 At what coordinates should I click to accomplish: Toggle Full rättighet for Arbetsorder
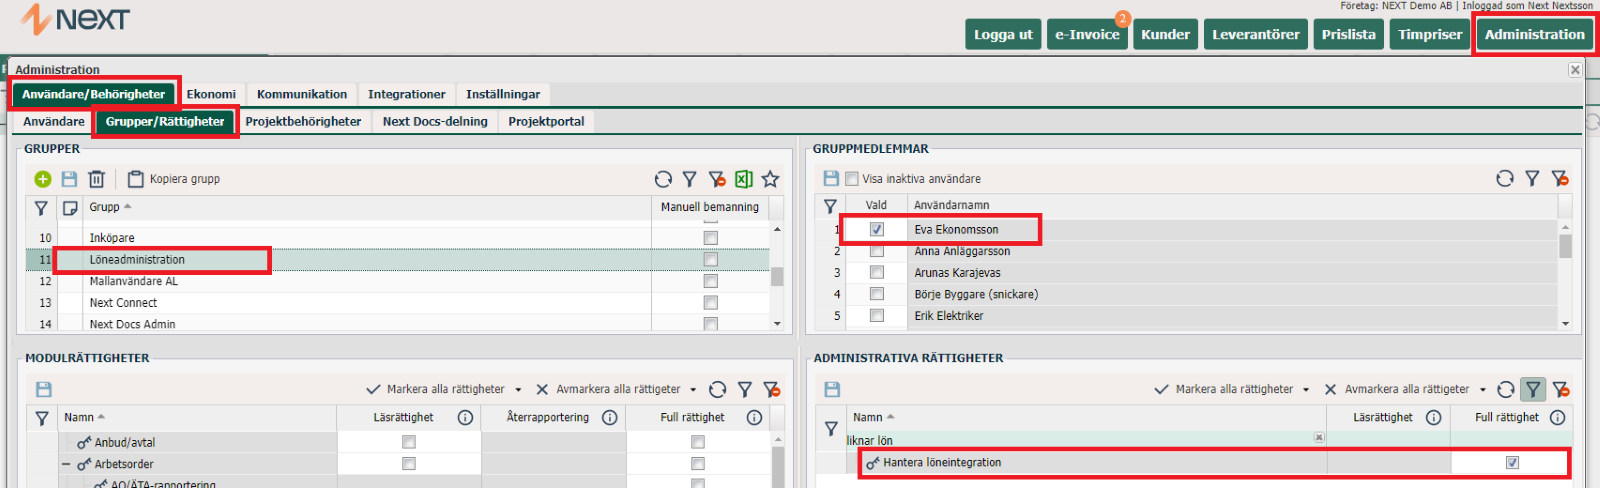697,464
